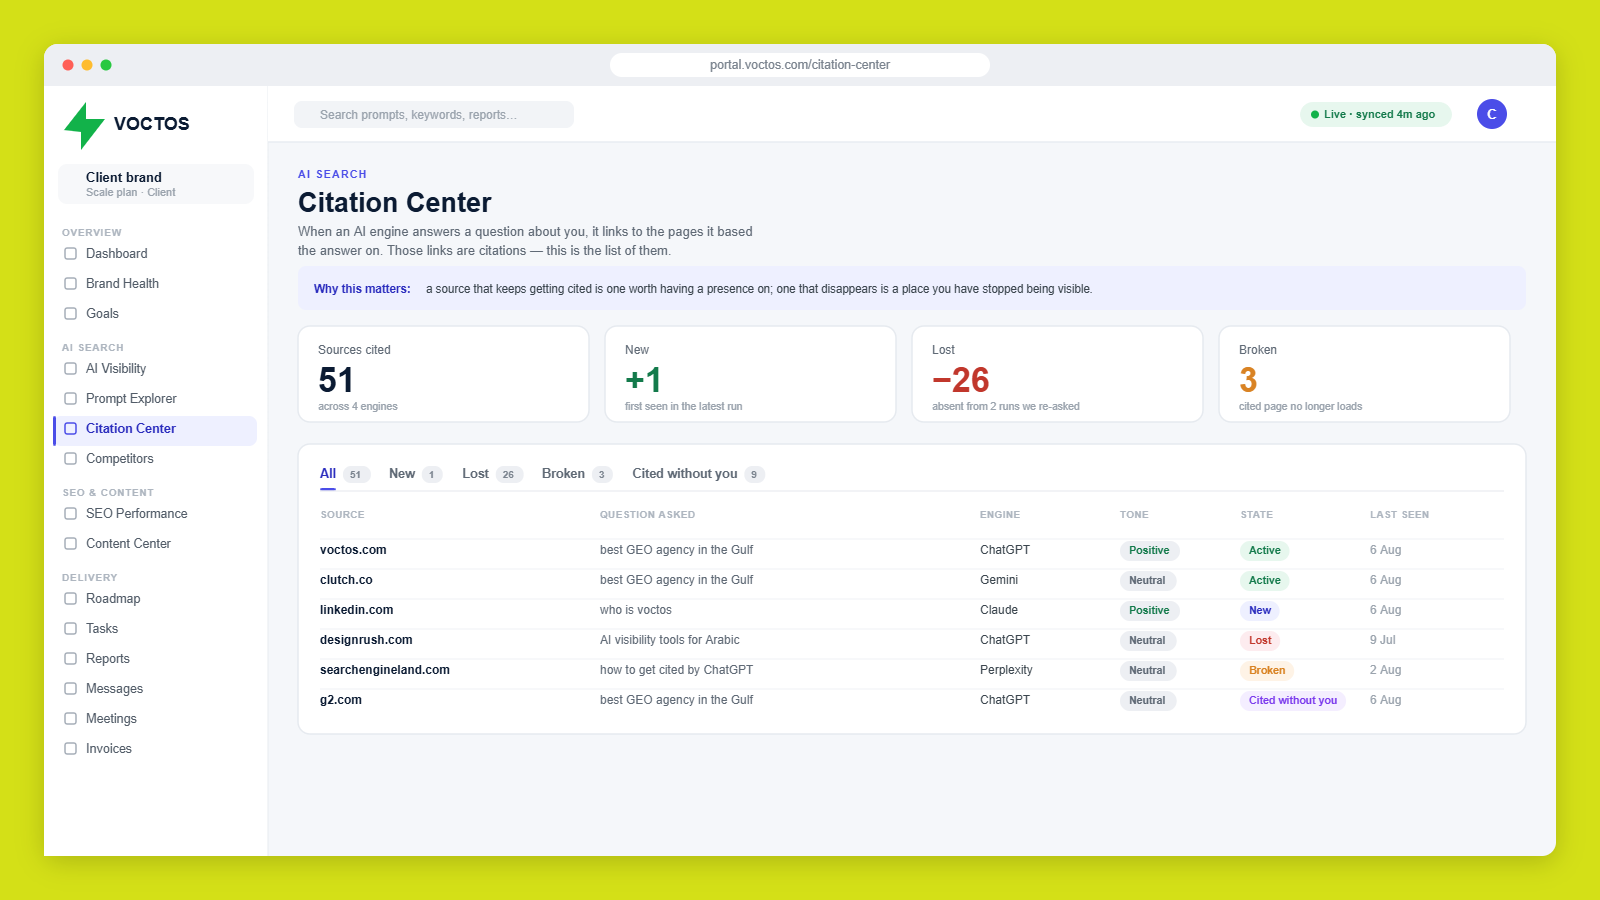1600x900 pixels.
Task: Click the Citation Center sidebar icon
Action: coord(70,429)
